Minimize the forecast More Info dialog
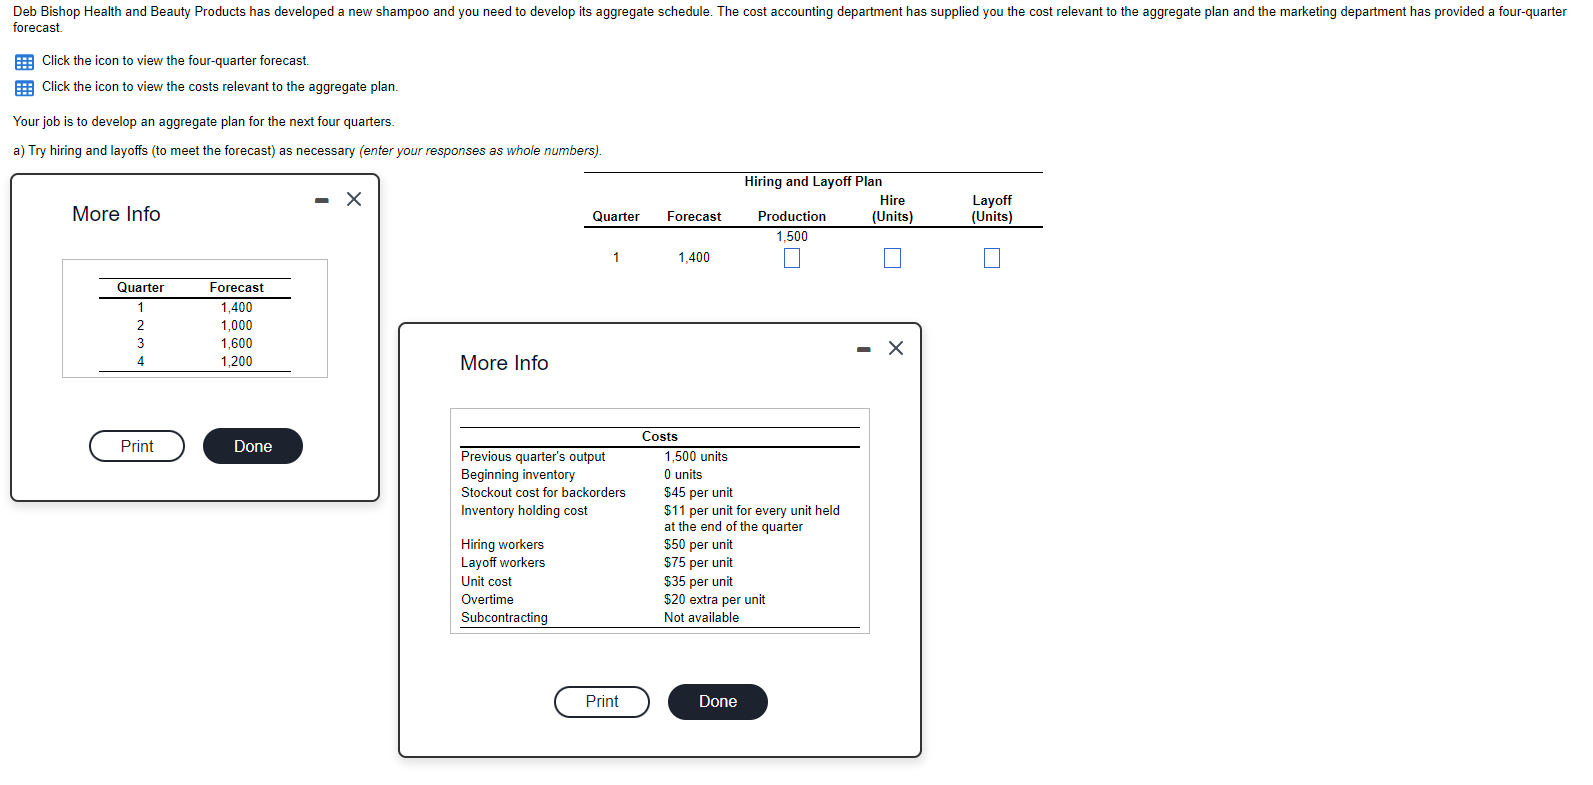Image resolution: width=1593 pixels, height=785 pixels. point(321,200)
